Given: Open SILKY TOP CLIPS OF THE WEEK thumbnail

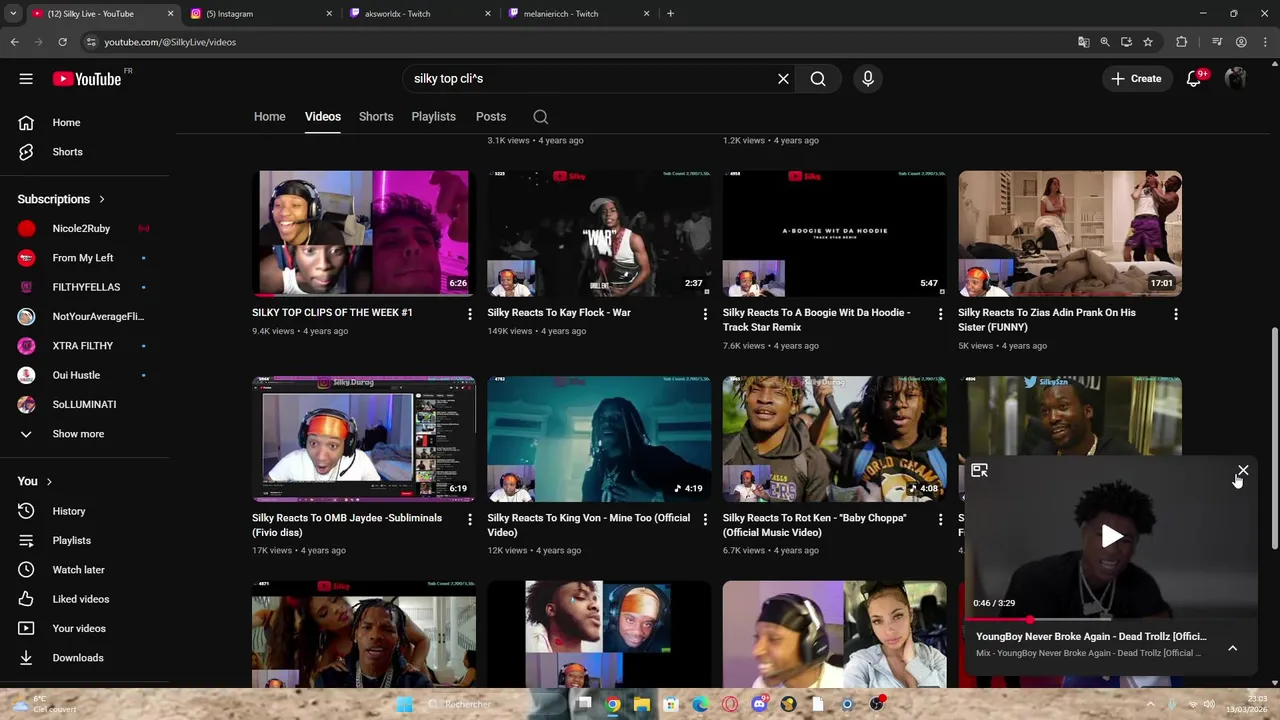Looking at the screenshot, I should coord(364,234).
